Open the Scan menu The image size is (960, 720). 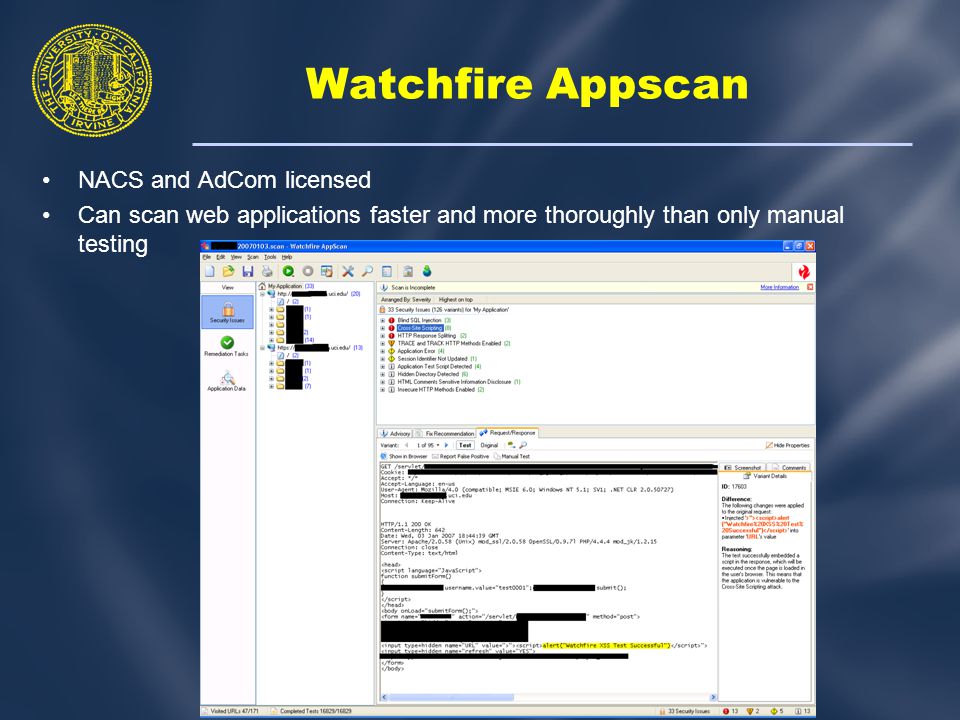tap(253, 257)
